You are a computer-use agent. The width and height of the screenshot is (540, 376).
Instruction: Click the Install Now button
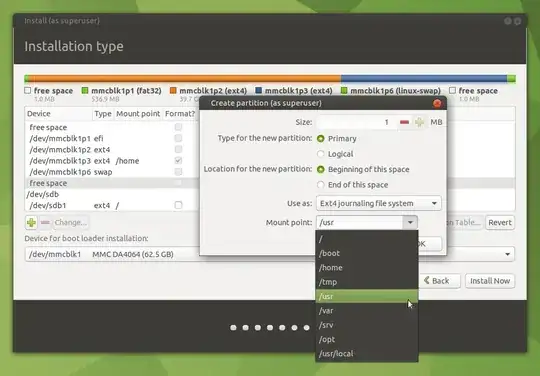[490, 281]
